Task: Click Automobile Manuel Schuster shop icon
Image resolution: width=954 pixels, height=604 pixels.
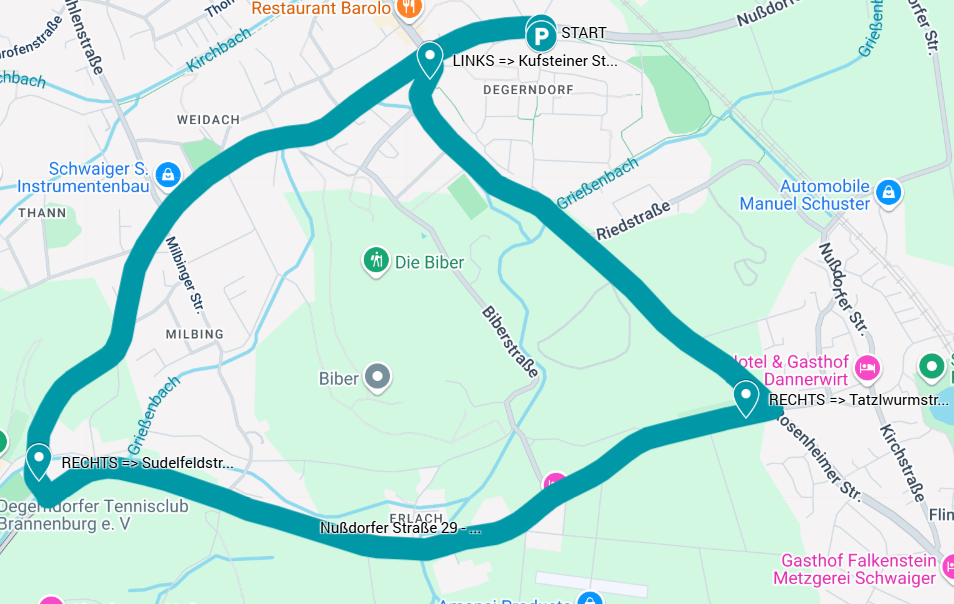Action: click(888, 193)
